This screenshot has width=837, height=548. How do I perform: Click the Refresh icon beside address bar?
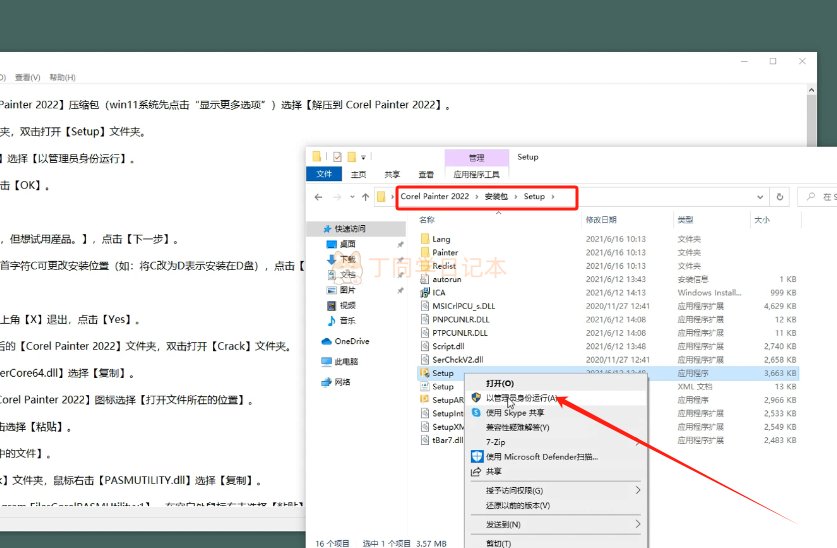coord(780,197)
